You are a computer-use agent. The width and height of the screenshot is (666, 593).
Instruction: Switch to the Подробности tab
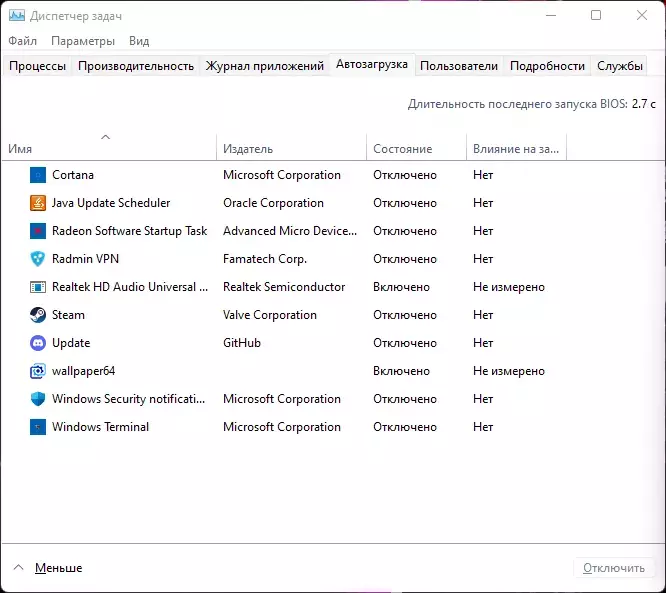[x=547, y=66]
